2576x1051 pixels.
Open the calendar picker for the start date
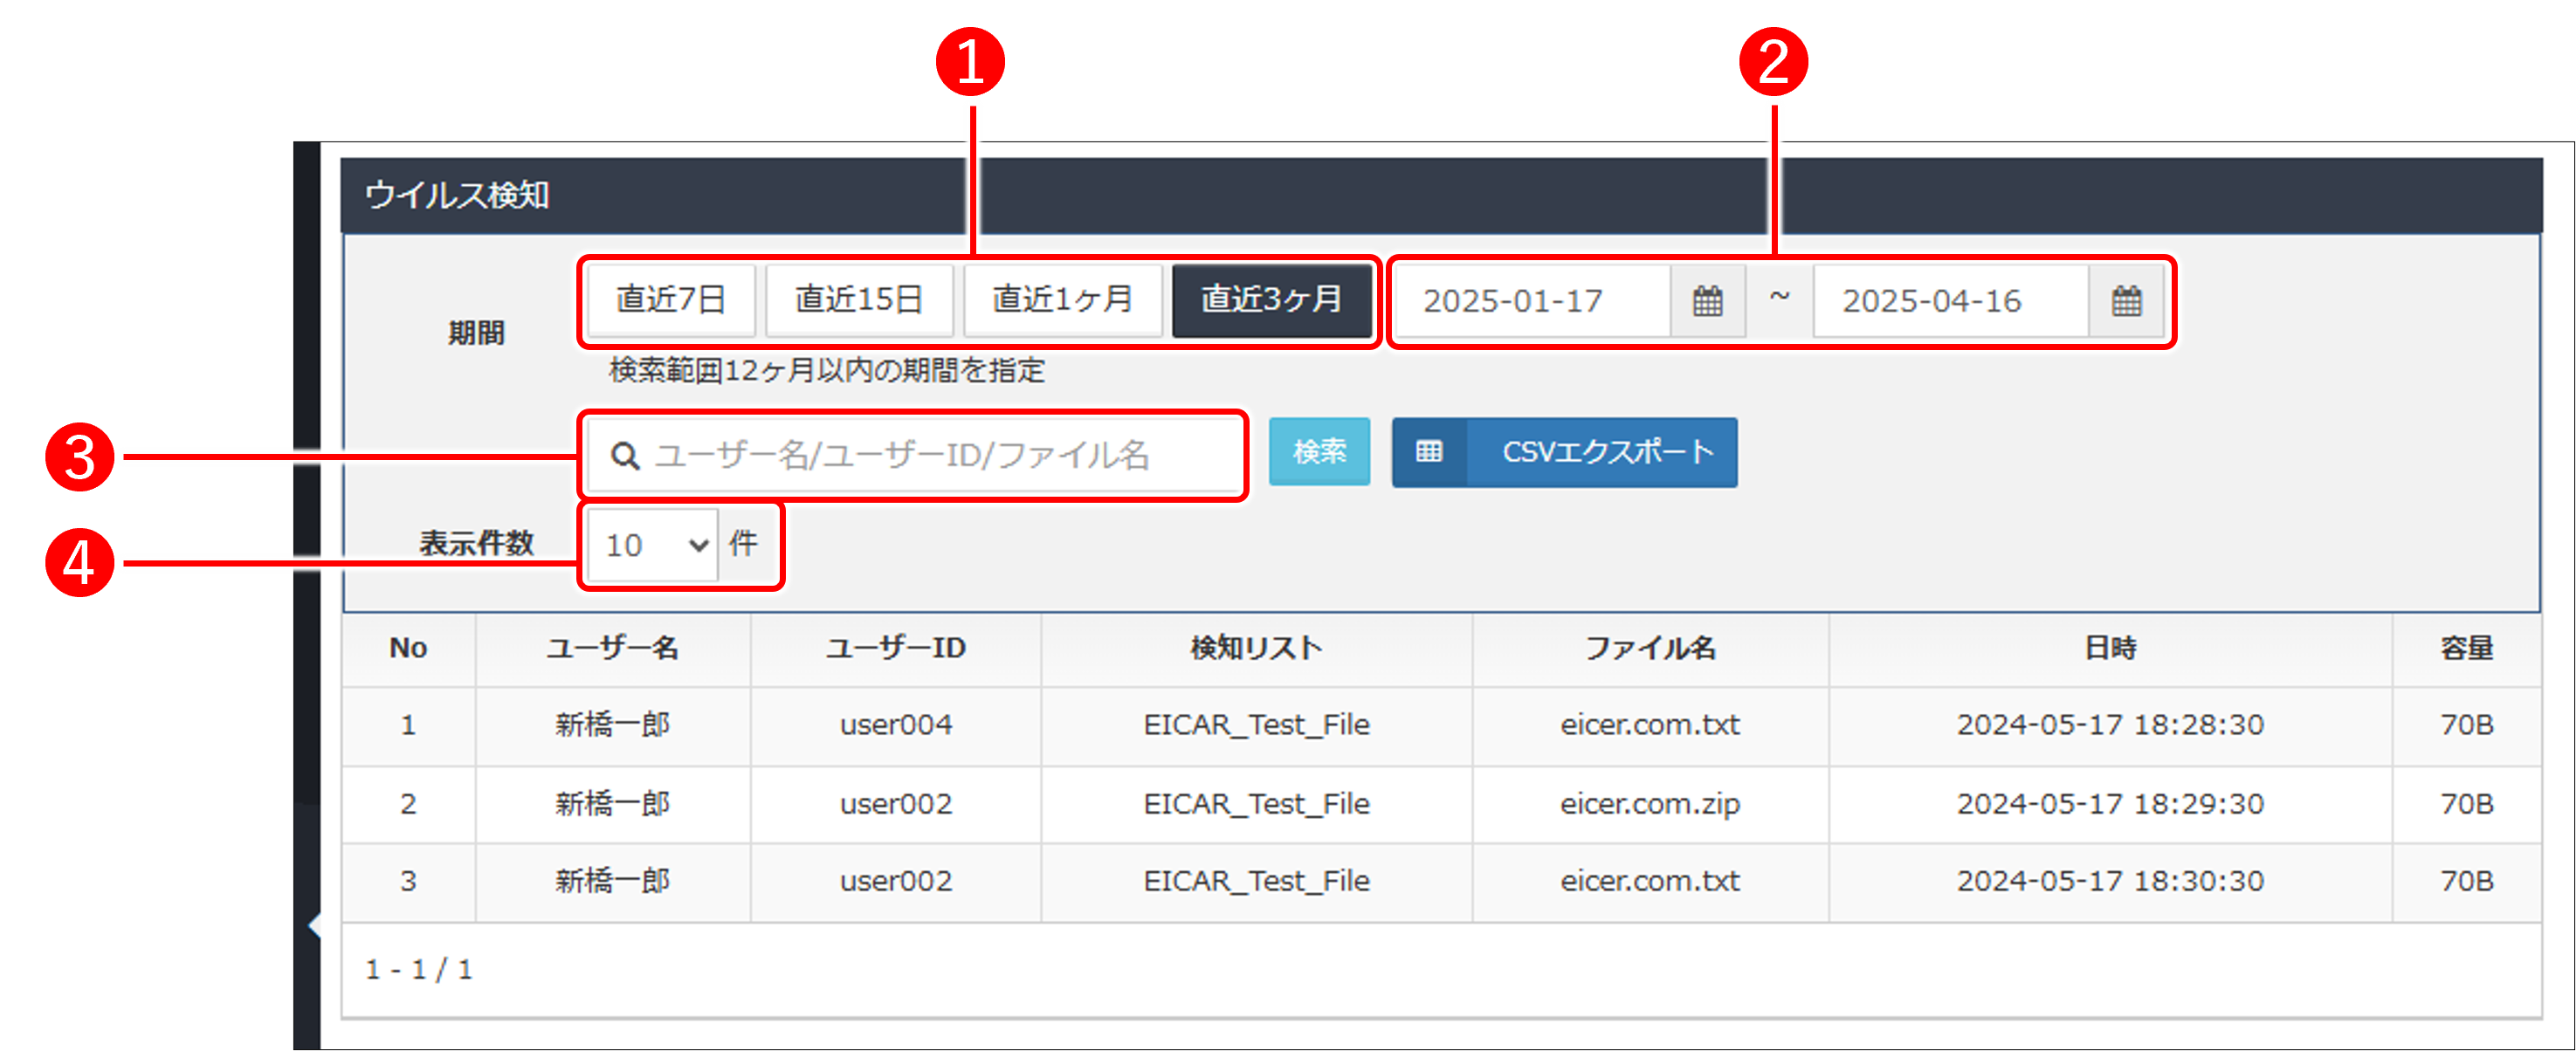[x=1706, y=301]
